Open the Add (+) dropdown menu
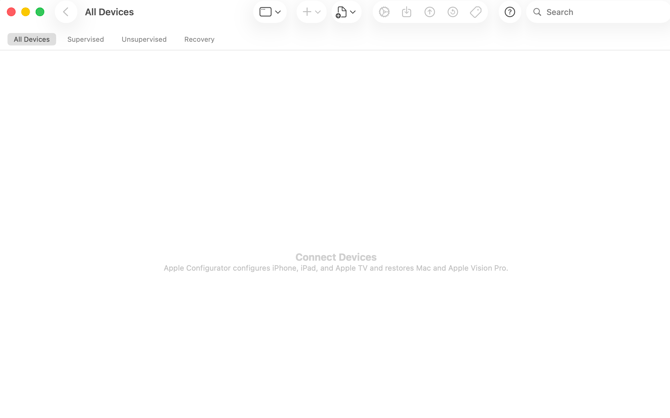670x418 pixels. tap(311, 12)
